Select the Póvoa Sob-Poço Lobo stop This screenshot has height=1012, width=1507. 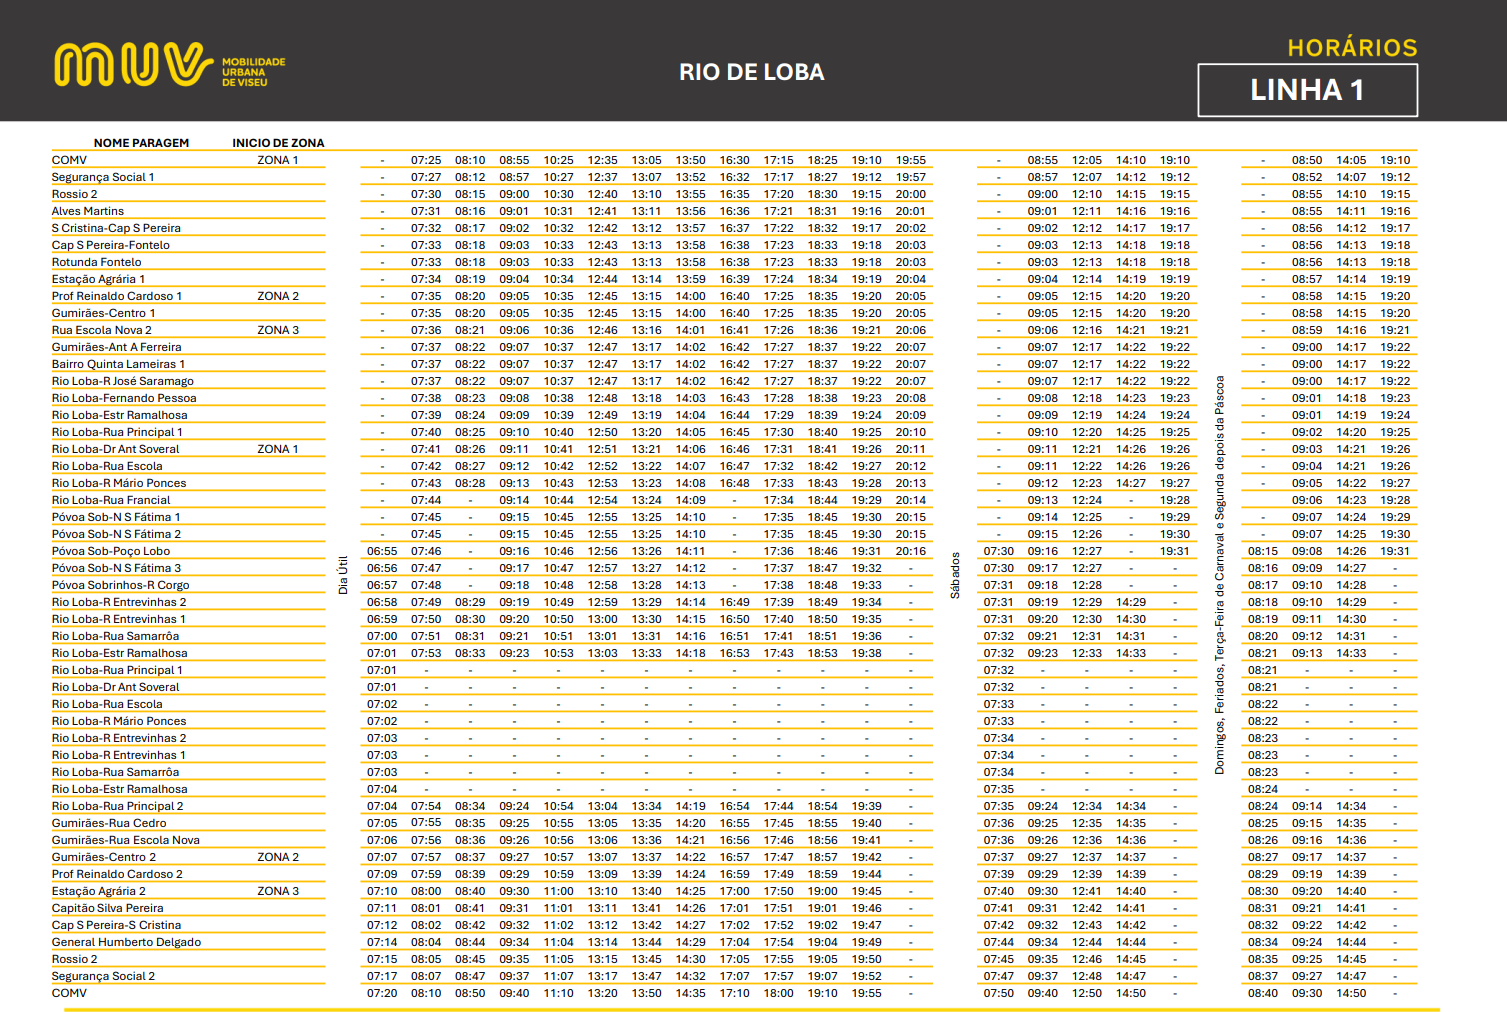pos(111,551)
